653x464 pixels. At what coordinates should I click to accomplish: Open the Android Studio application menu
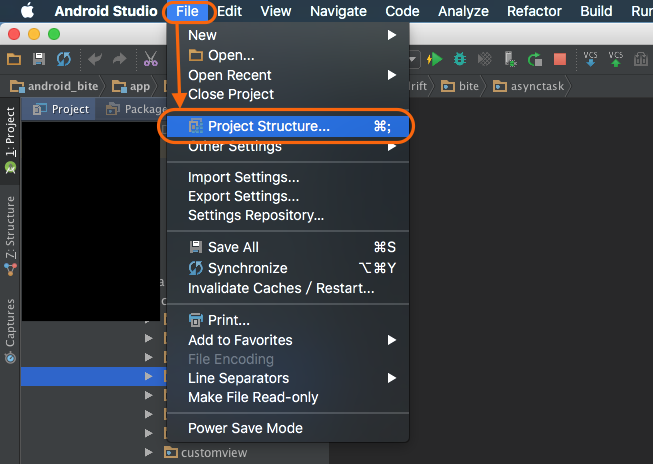[106, 11]
